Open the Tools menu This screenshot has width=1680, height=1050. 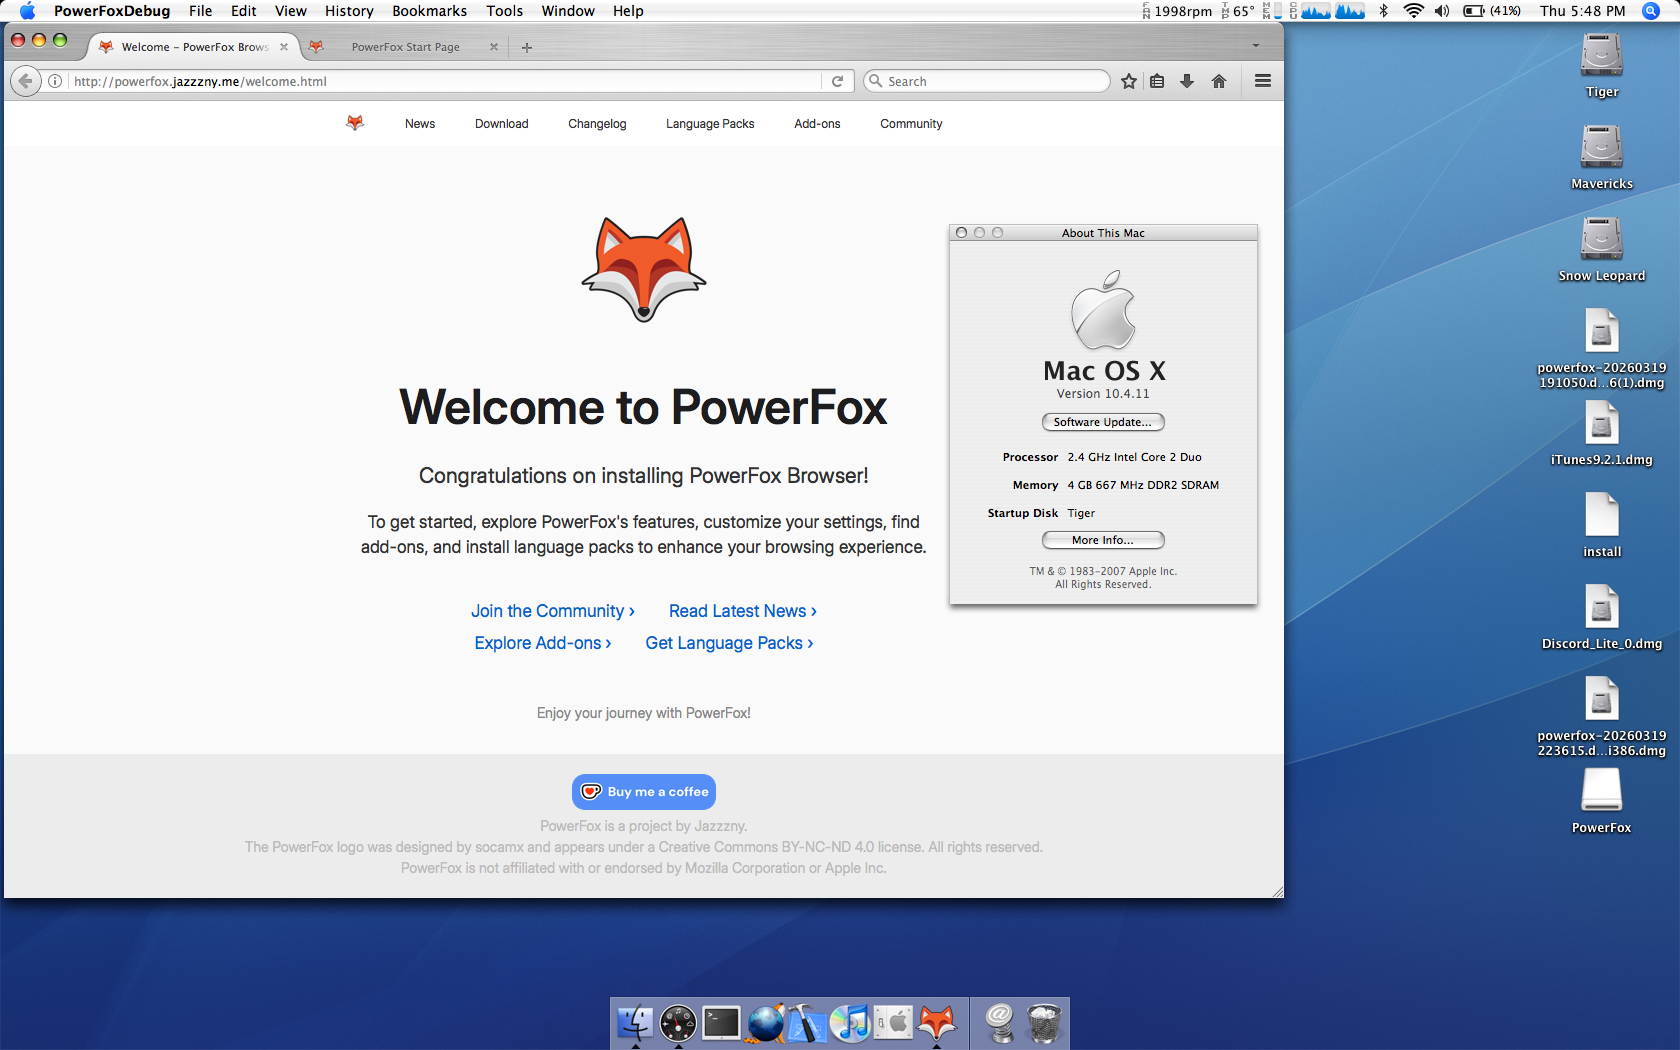click(x=504, y=11)
